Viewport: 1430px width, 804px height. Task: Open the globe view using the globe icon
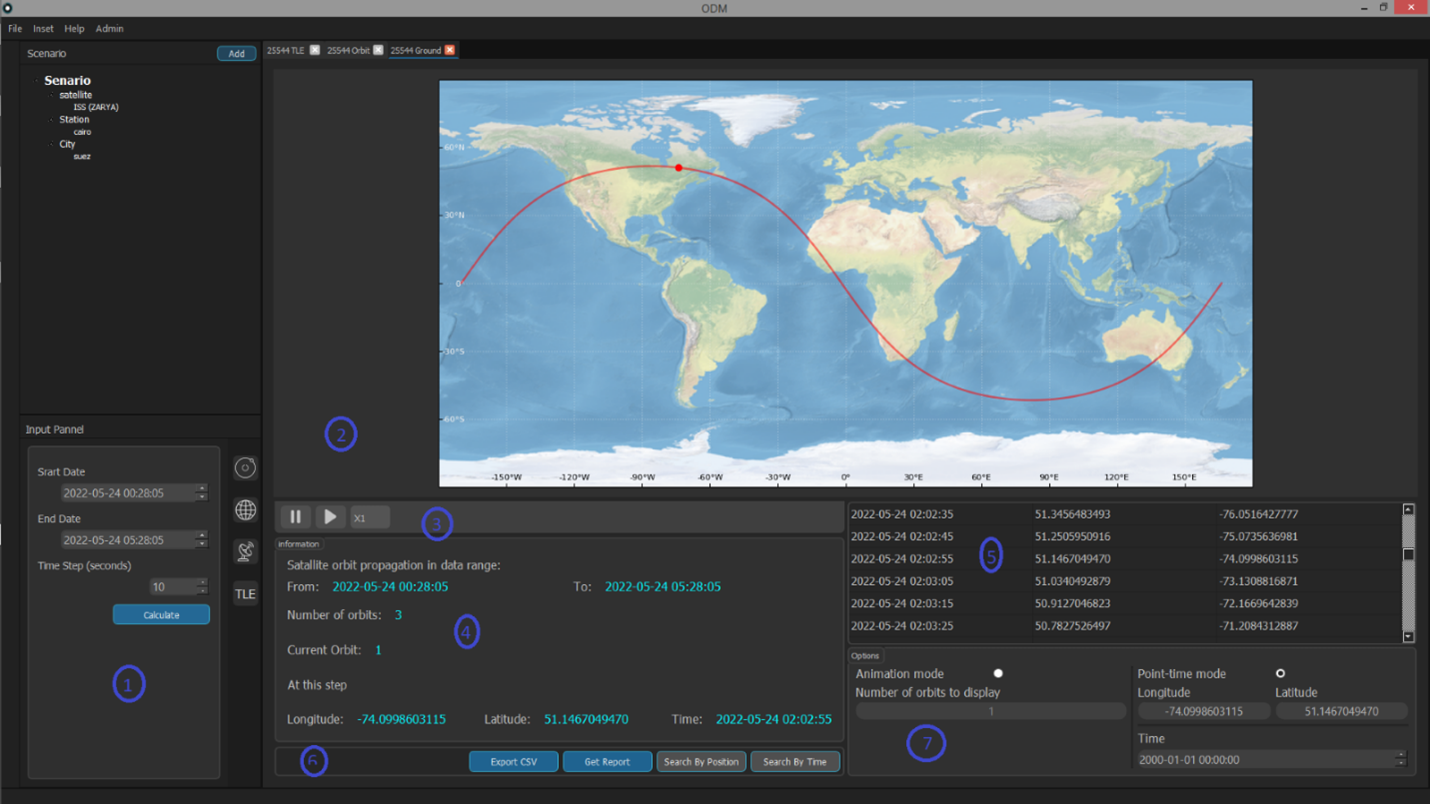[x=245, y=510]
